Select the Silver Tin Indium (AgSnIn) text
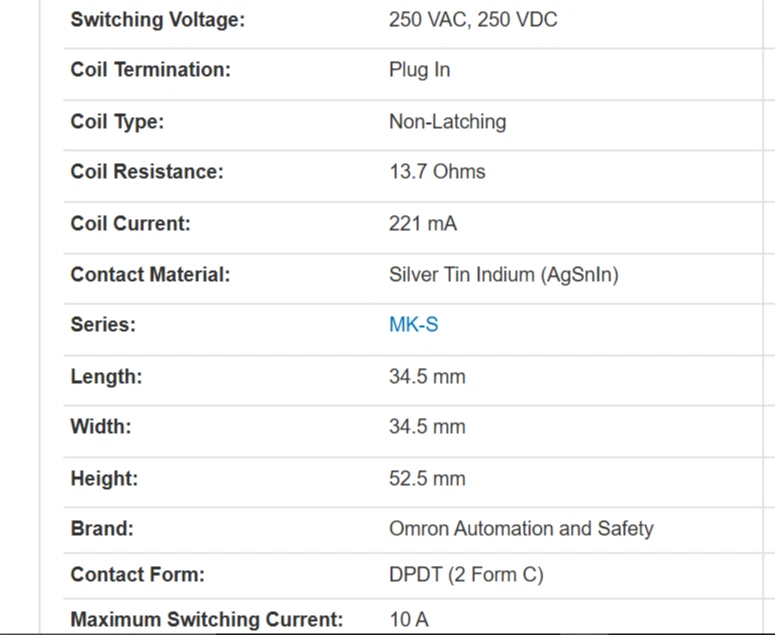Screen dimensions: 775x635 coord(503,274)
